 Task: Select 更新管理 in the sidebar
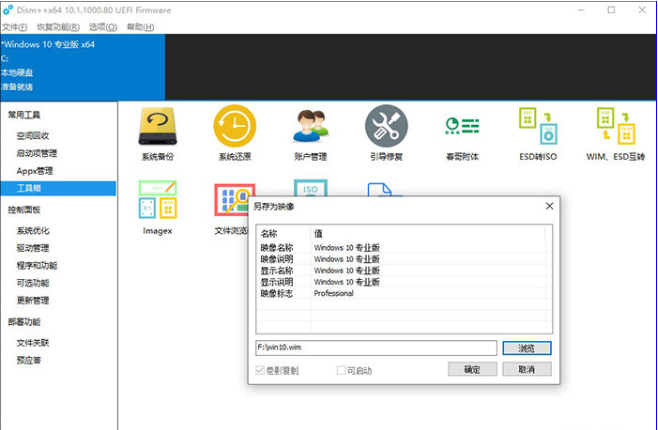point(33,300)
